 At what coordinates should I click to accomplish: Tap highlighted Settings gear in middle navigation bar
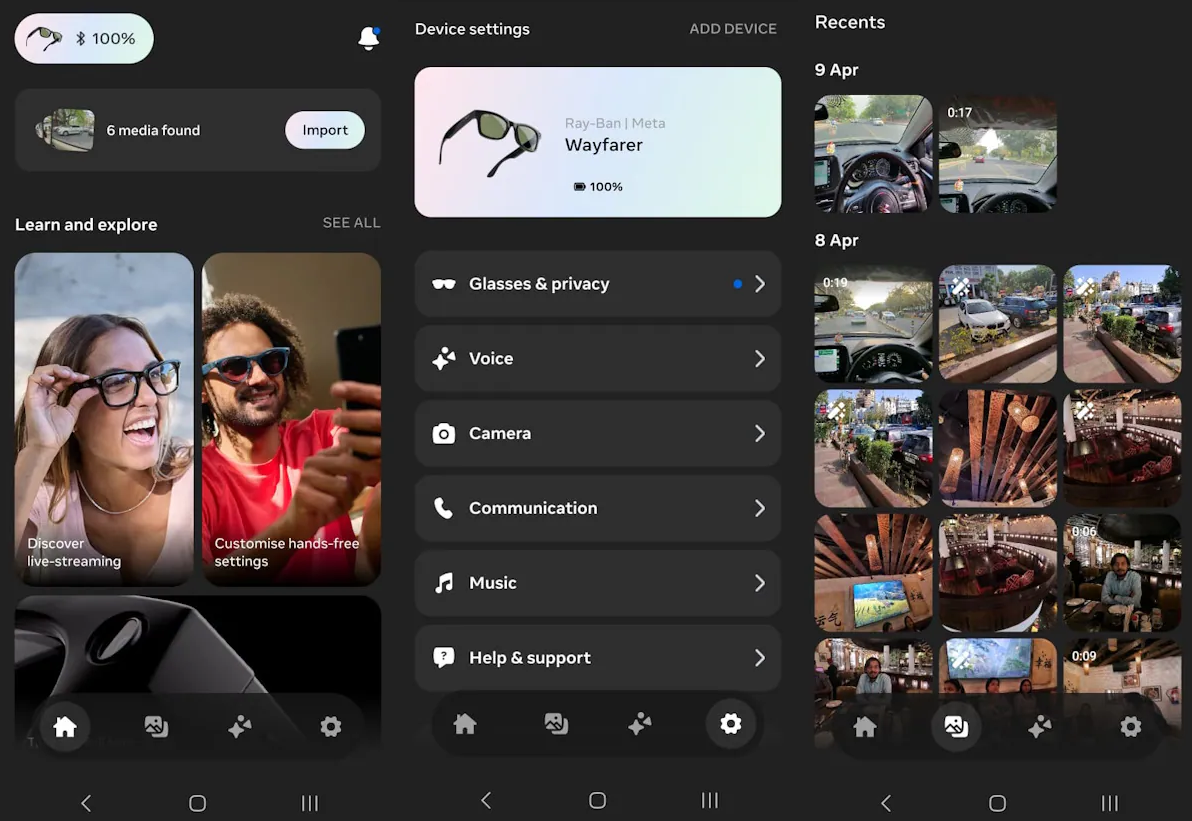click(731, 724)
